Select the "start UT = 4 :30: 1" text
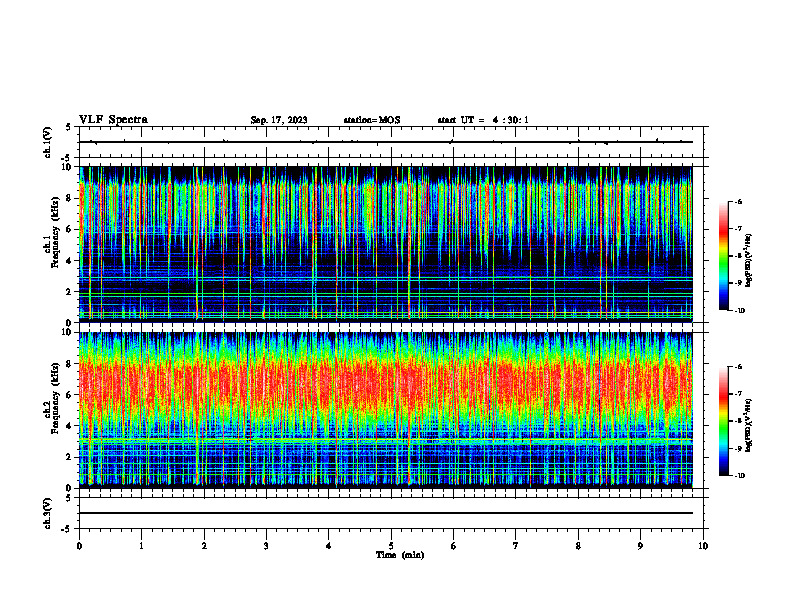Image resolution: width=792 pixels, height=612 pixels. [483, 120]
